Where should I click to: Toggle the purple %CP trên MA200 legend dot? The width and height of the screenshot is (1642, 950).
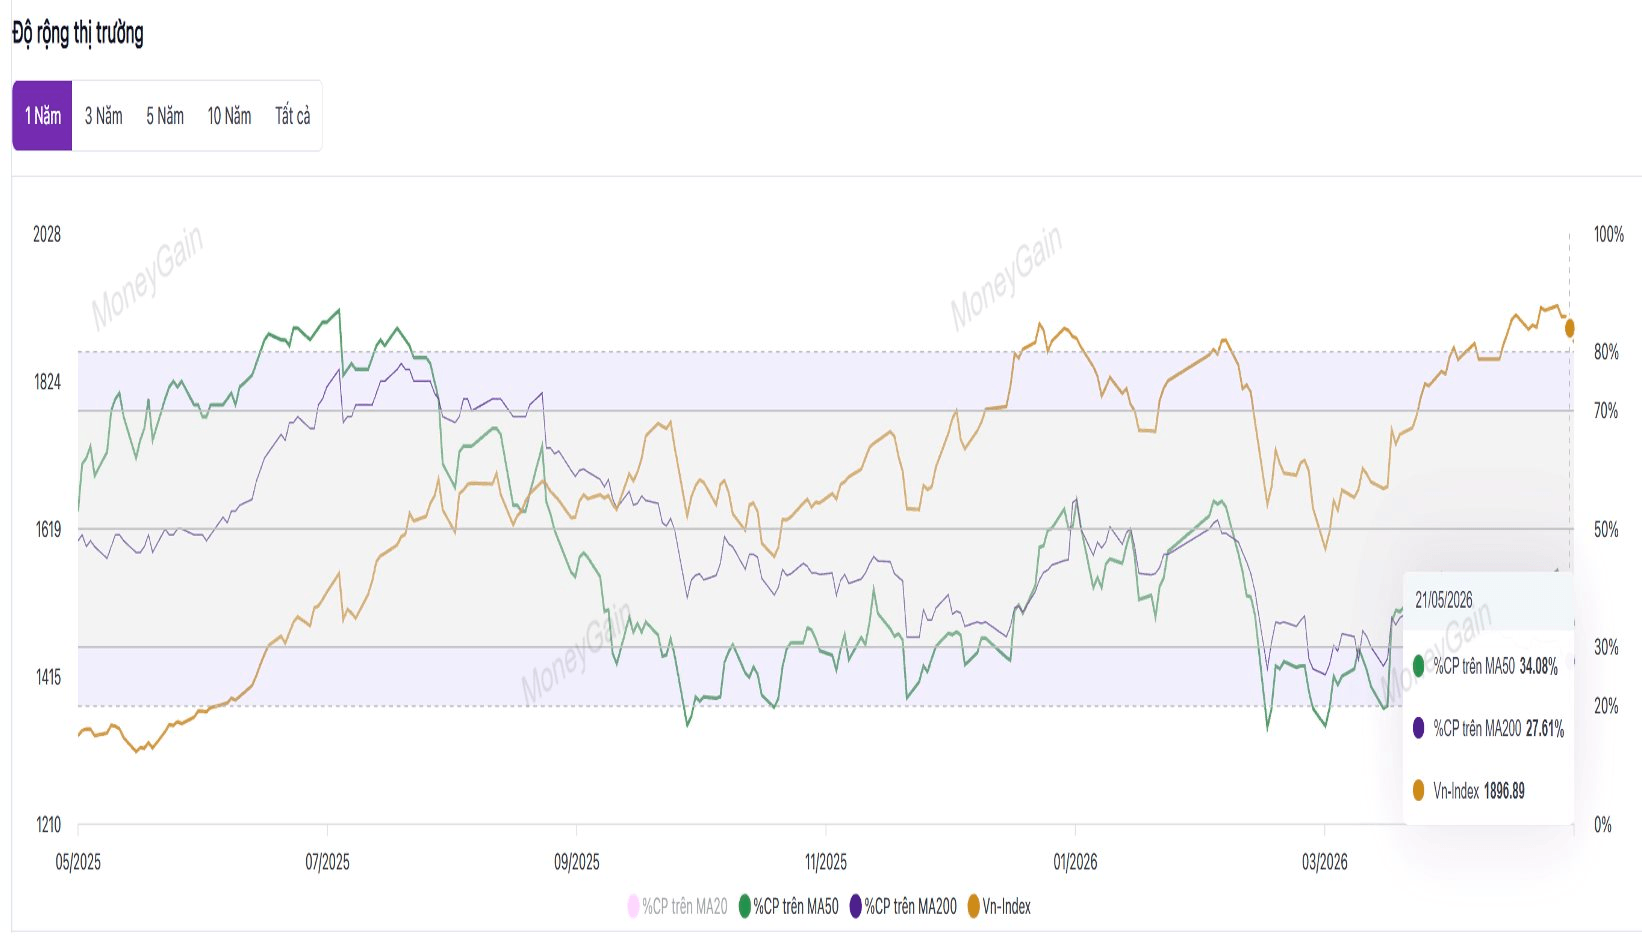tap(855, 907)
